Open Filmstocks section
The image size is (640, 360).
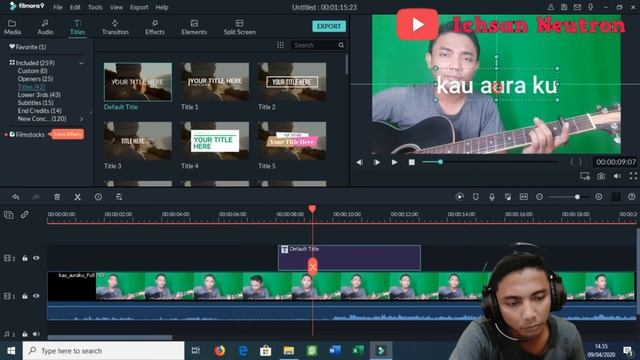(27, 134)
